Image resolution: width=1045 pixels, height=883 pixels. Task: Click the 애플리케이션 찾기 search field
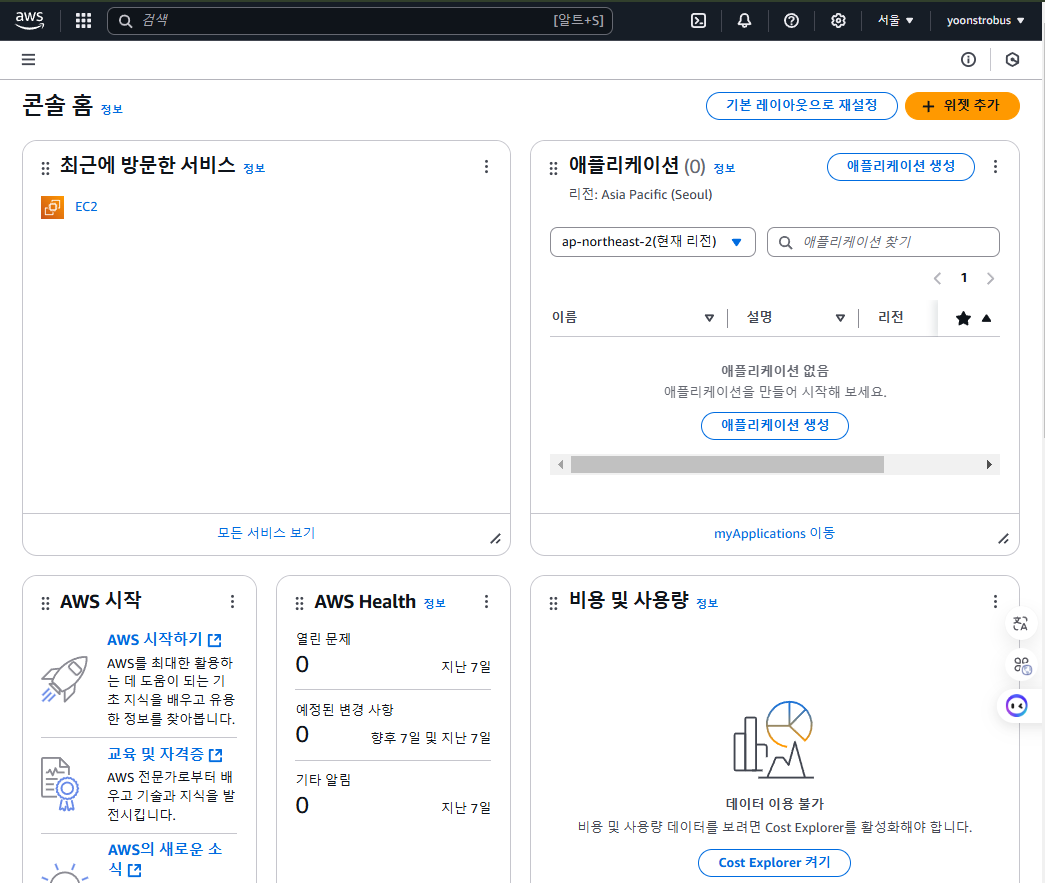883,242
